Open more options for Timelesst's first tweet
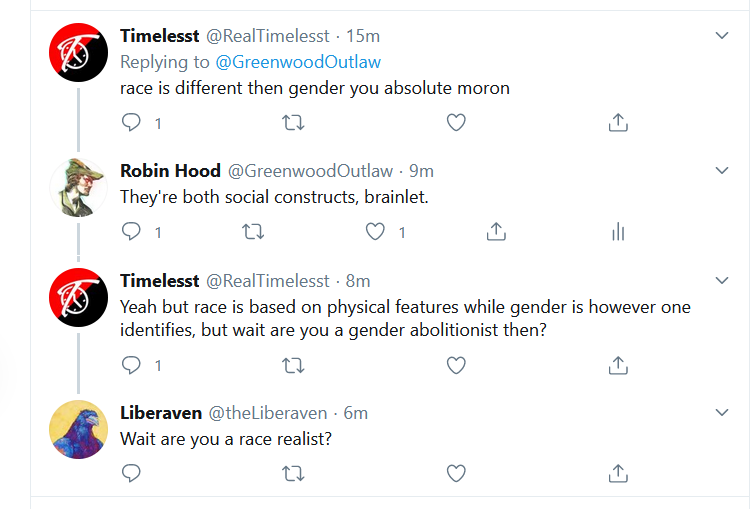Image resolution: width=753 pixels, height=509 pixels. click(722, 36)
